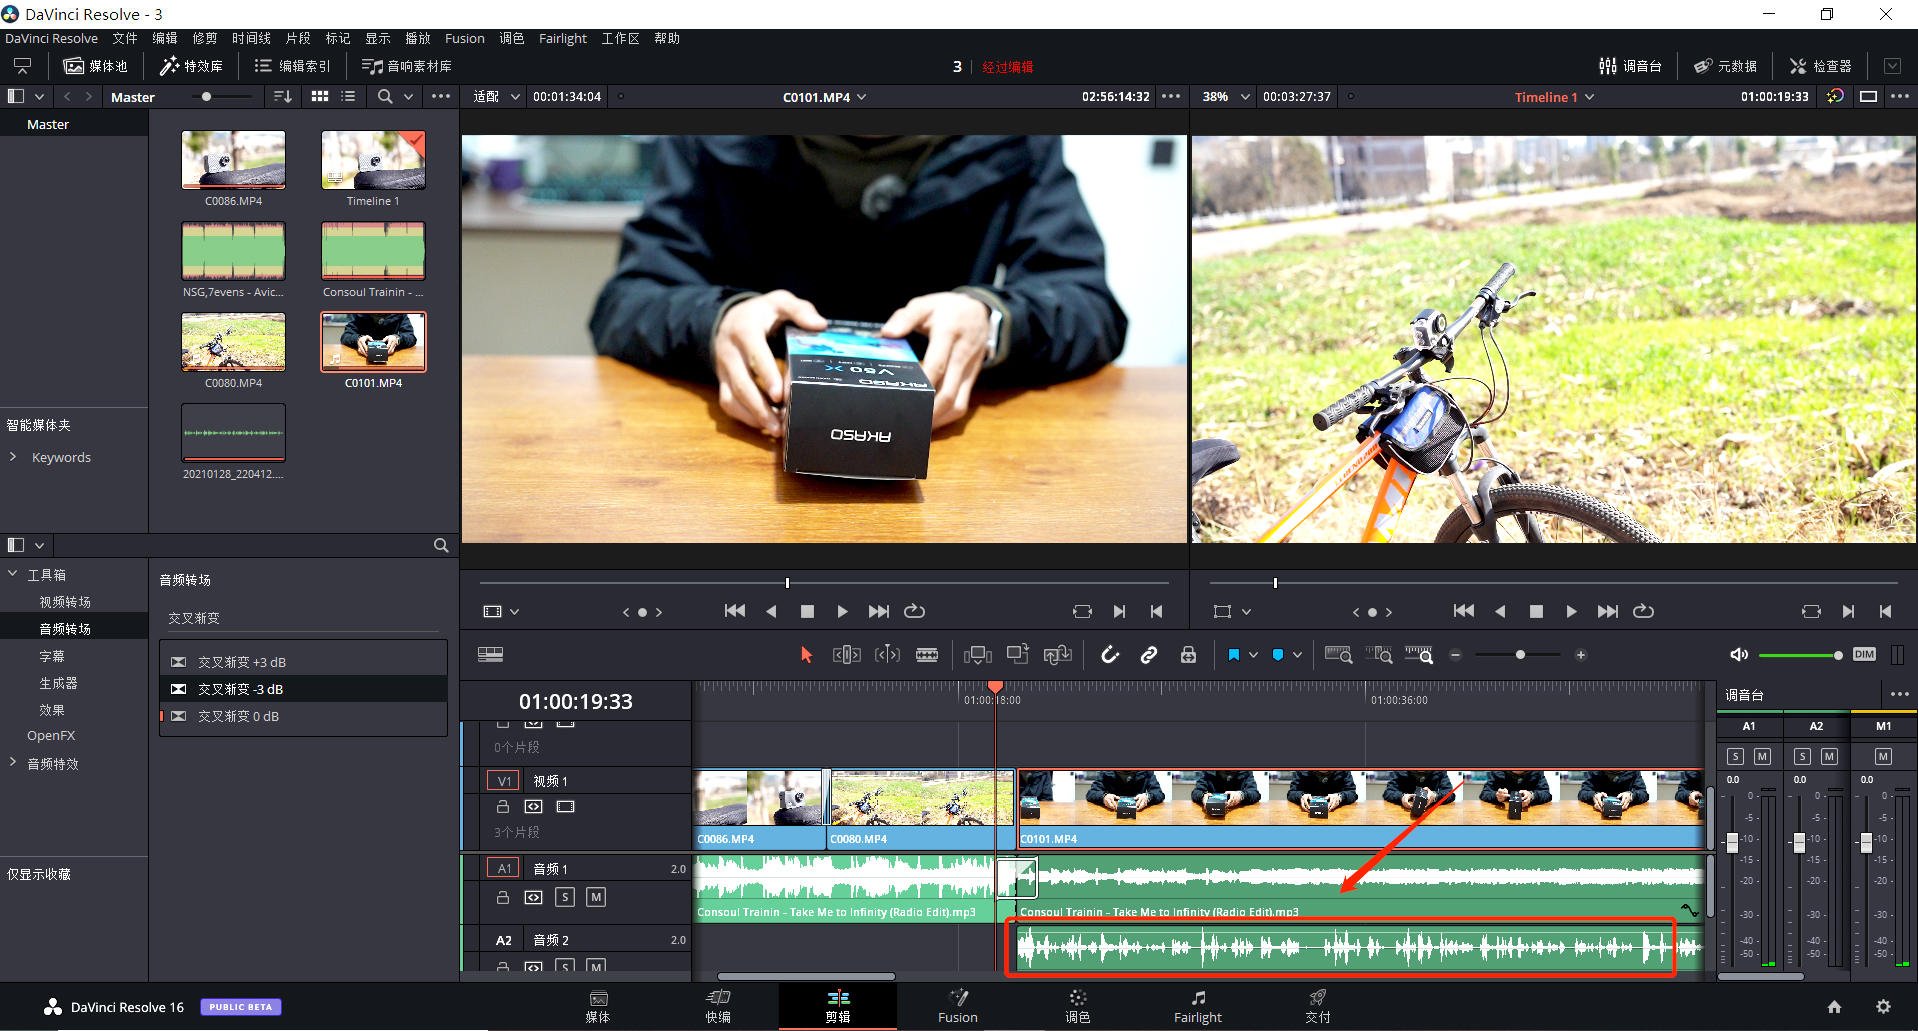Activate the blade edit tool
The image size is (1918, 1031).
(927, 655)
